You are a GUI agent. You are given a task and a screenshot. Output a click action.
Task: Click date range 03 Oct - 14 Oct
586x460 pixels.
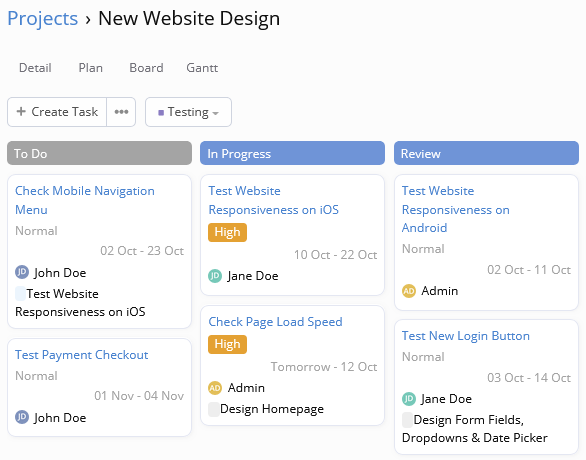529,377
